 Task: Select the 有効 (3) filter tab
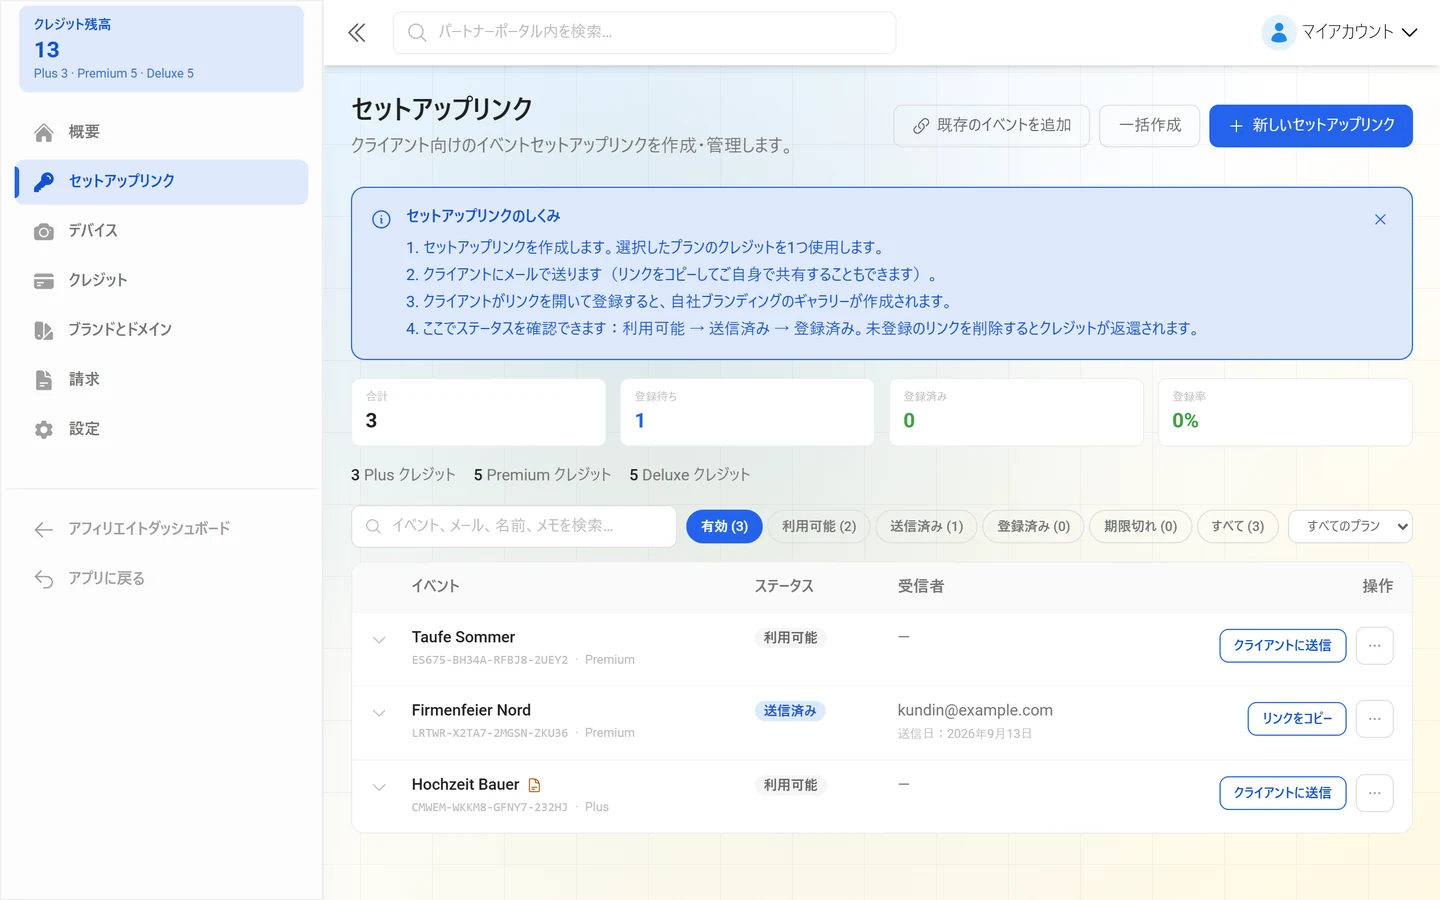724,526
